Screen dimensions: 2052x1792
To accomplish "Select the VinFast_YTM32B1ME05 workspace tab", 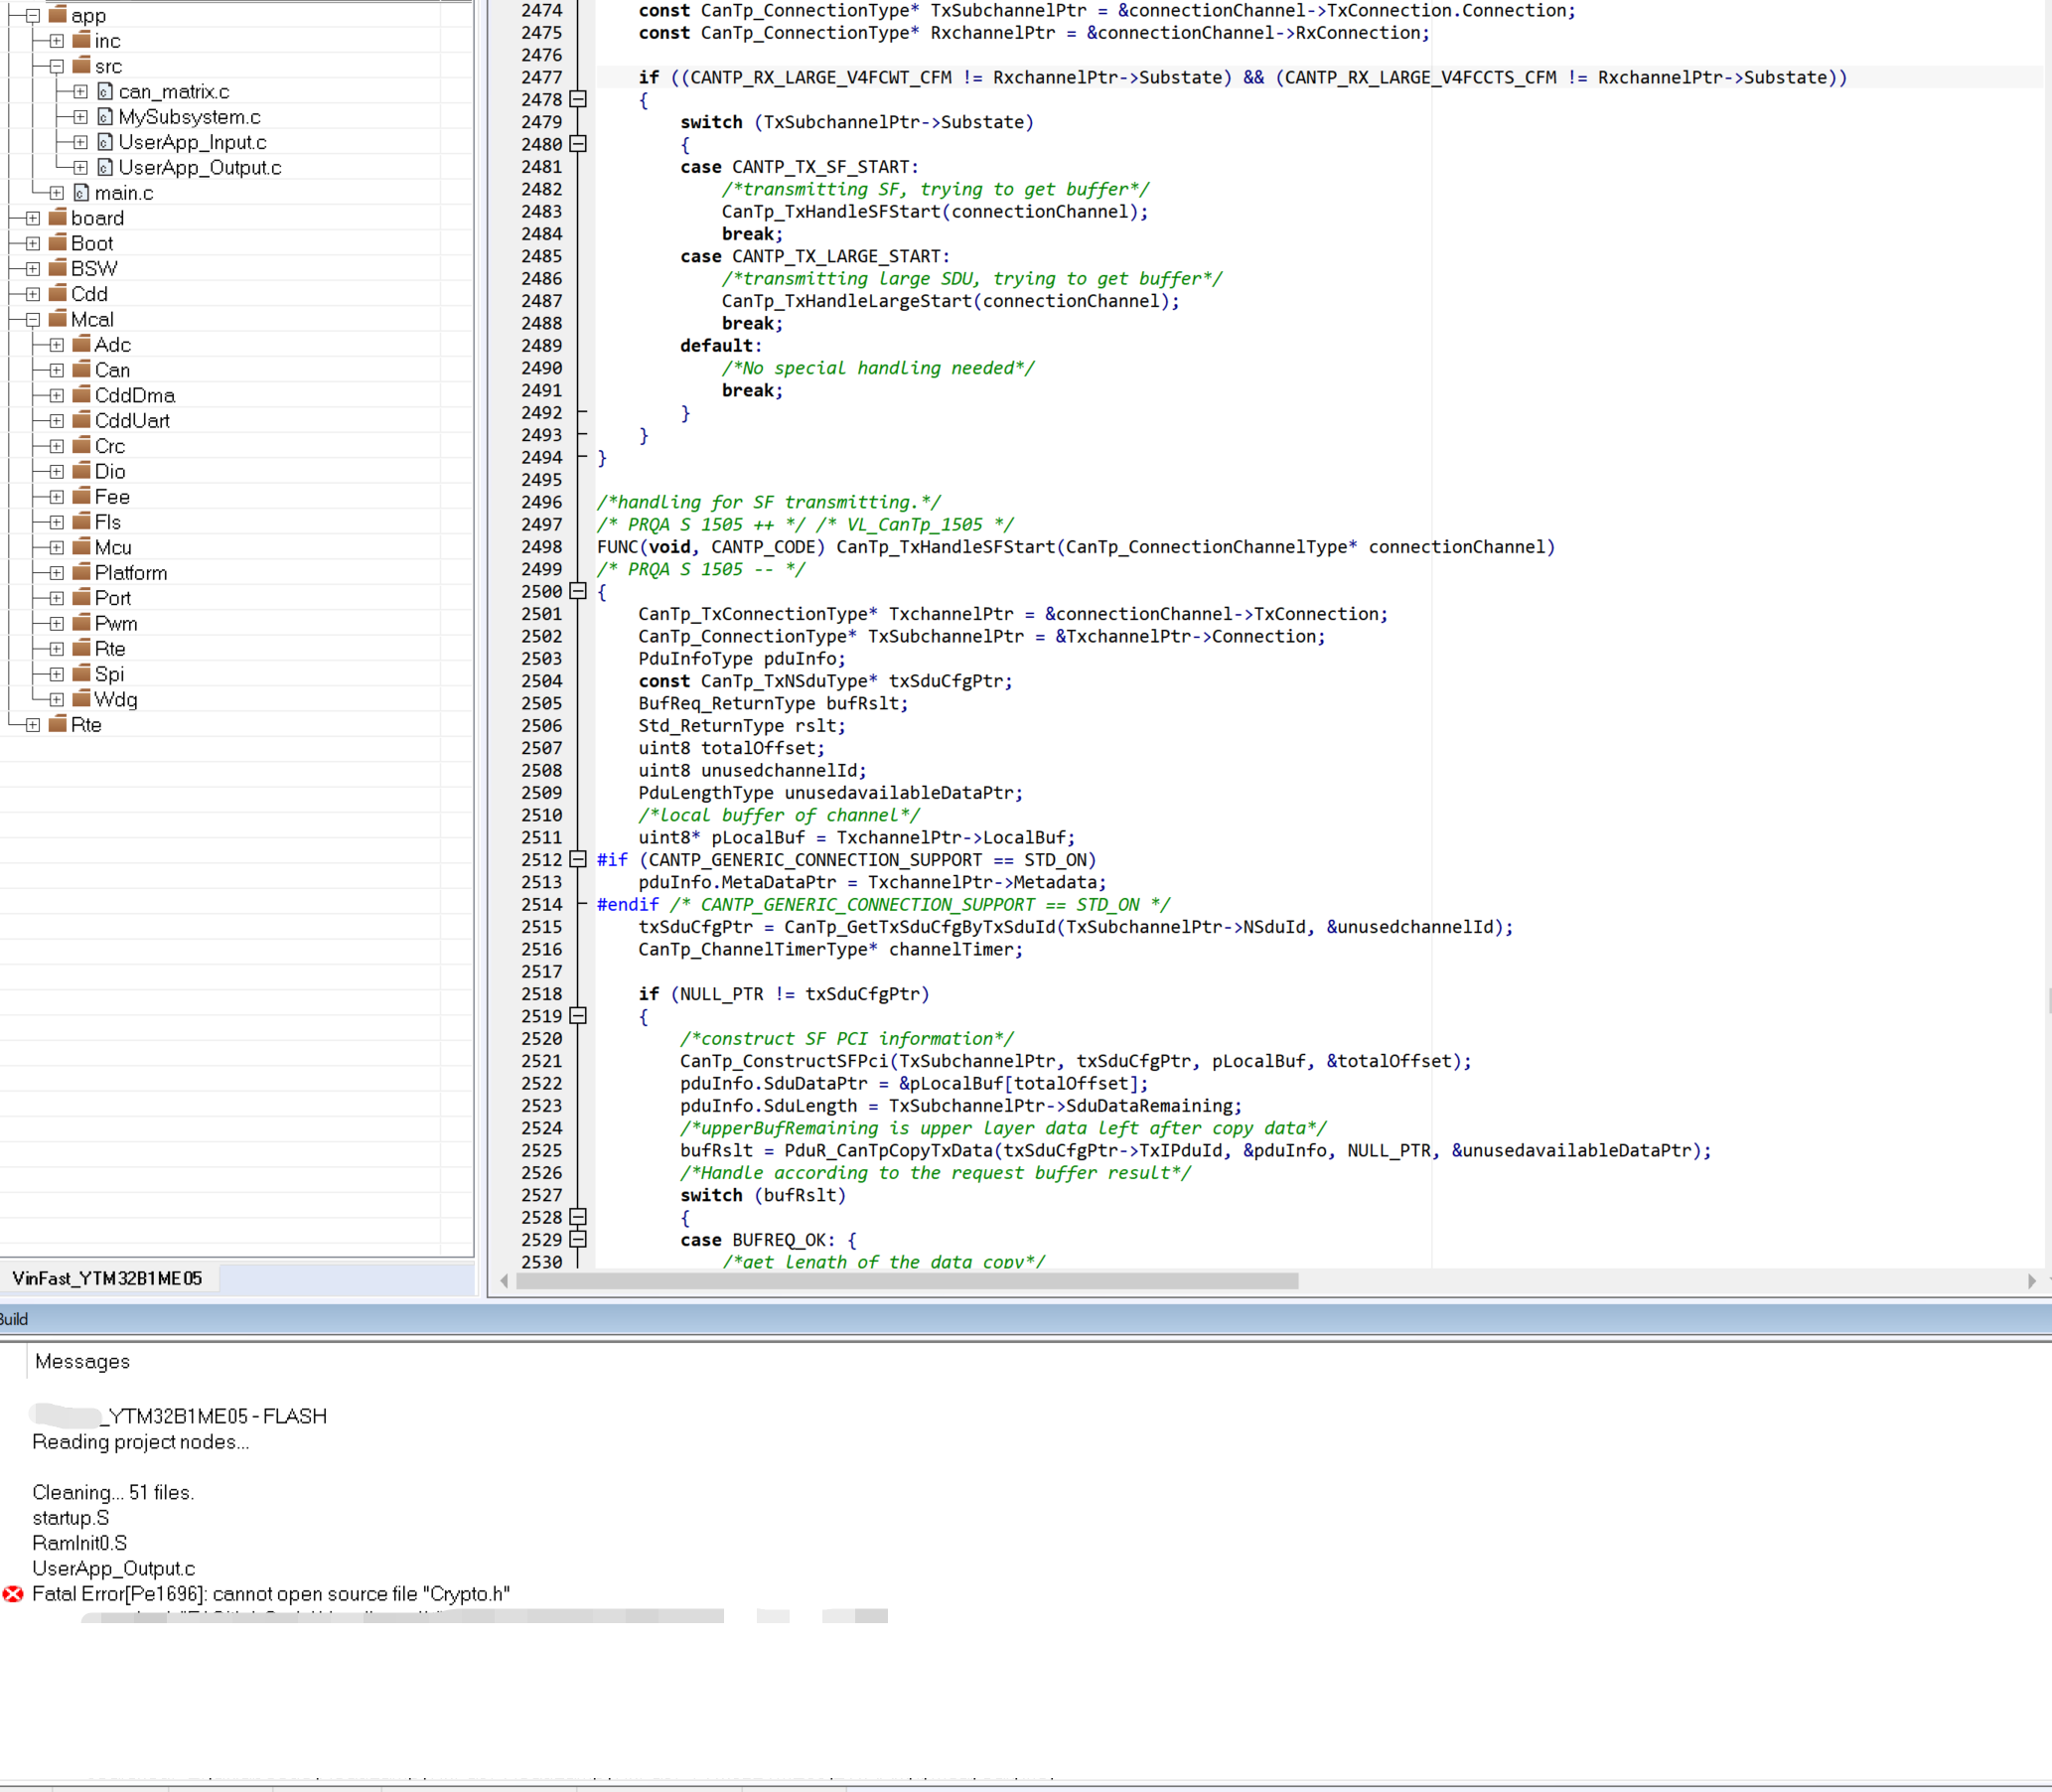I will pyautogui.click(x=108, y=1278).
